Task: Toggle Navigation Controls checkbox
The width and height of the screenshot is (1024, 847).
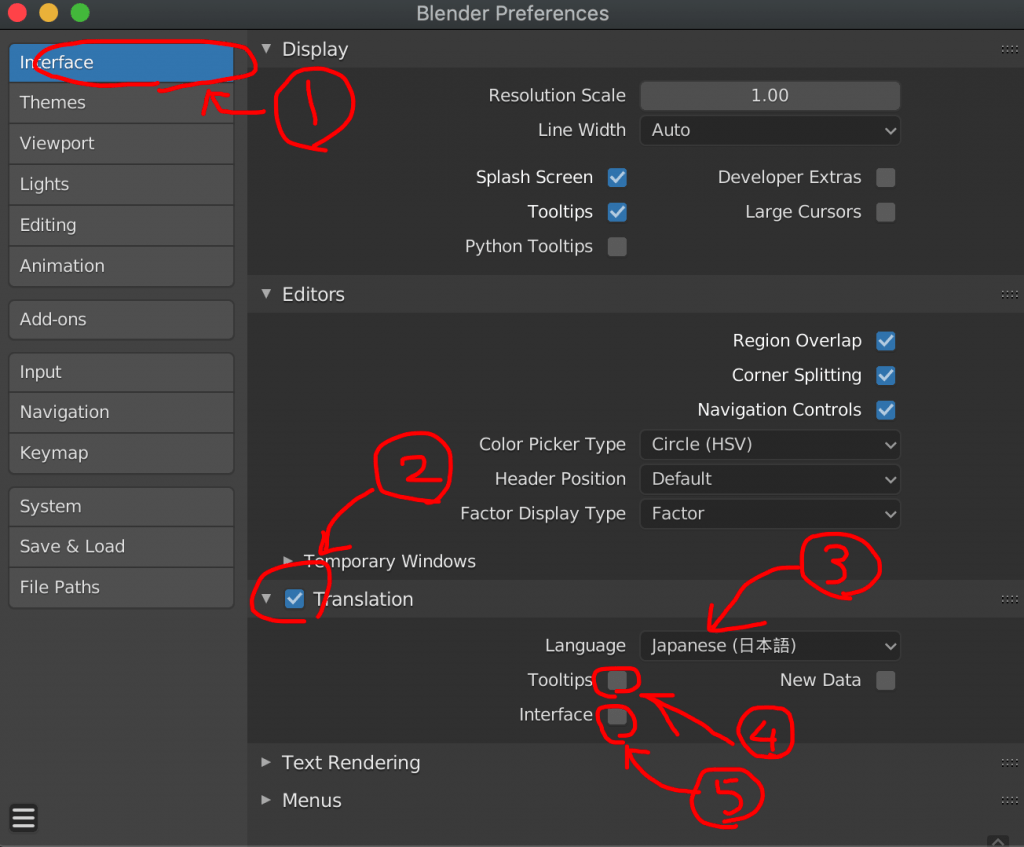Action: [x=886, y=410]
